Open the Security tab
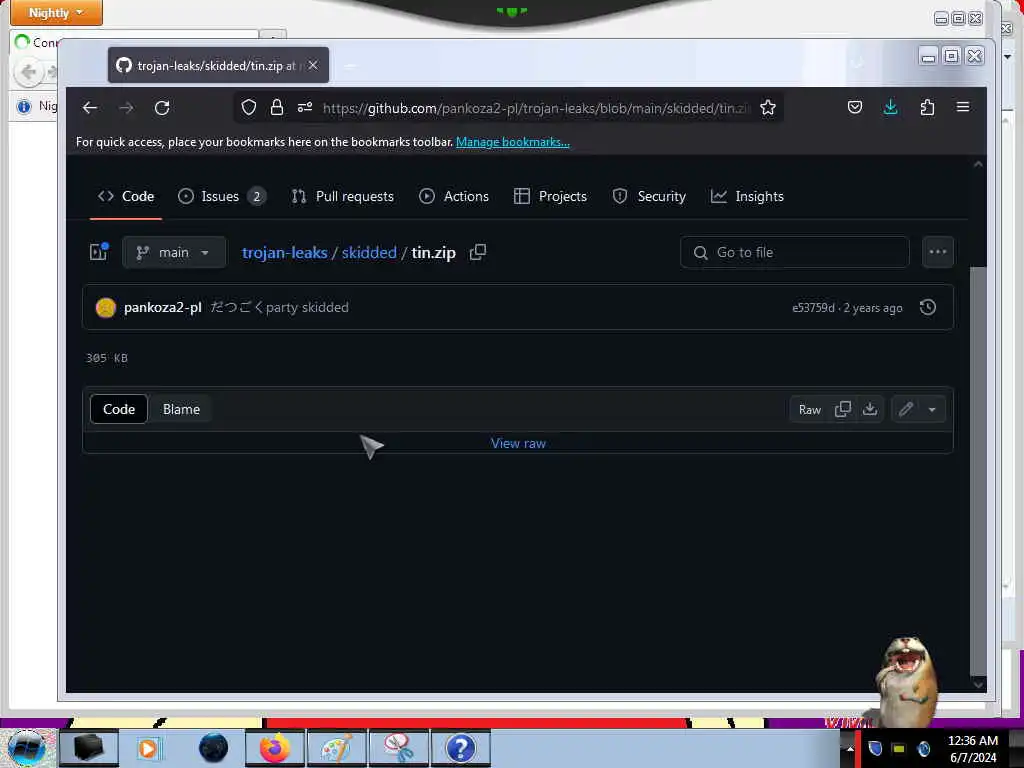This screenshot has width=1024, height=768. (649, 197)
